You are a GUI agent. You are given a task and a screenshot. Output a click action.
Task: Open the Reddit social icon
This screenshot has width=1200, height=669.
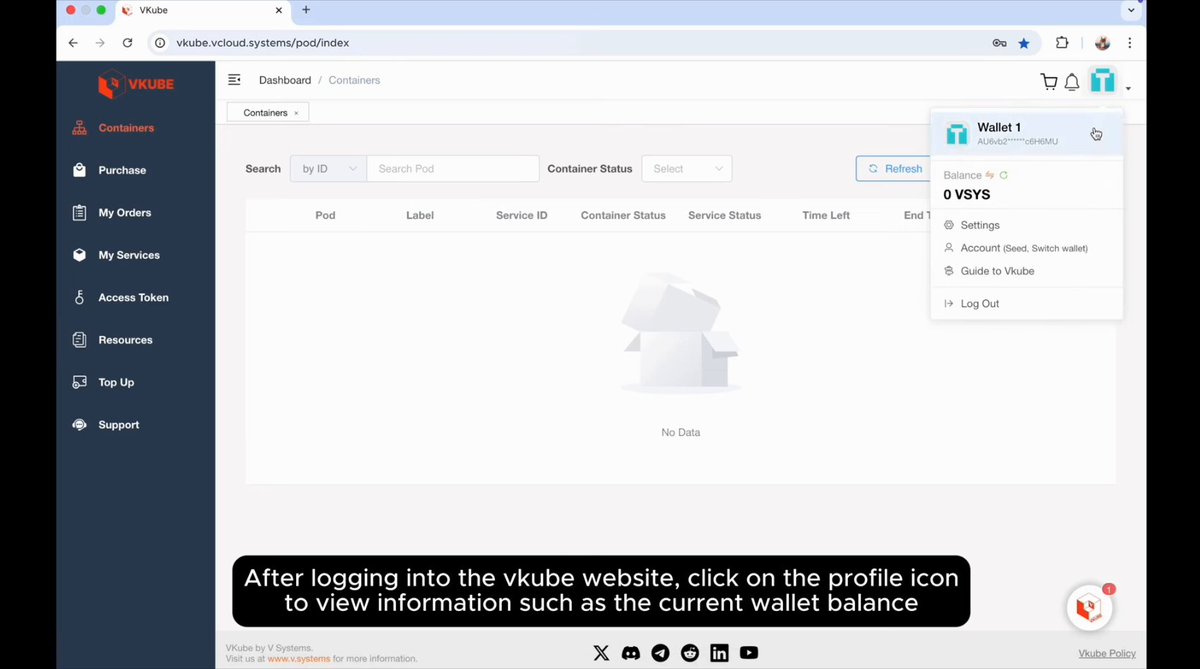[x=690, y=653]
